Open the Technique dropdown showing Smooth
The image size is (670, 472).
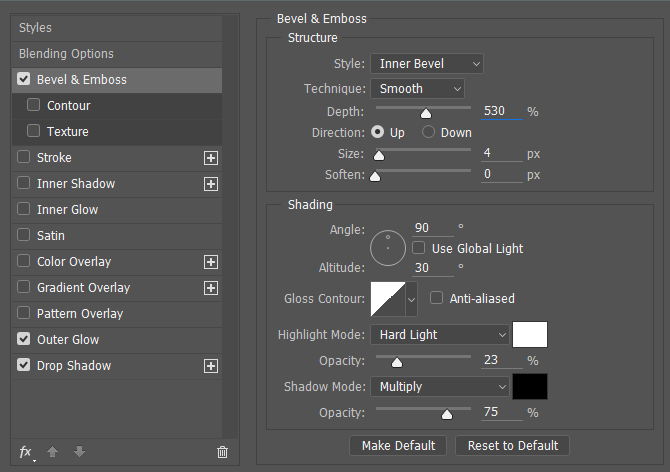pos(417,89)
